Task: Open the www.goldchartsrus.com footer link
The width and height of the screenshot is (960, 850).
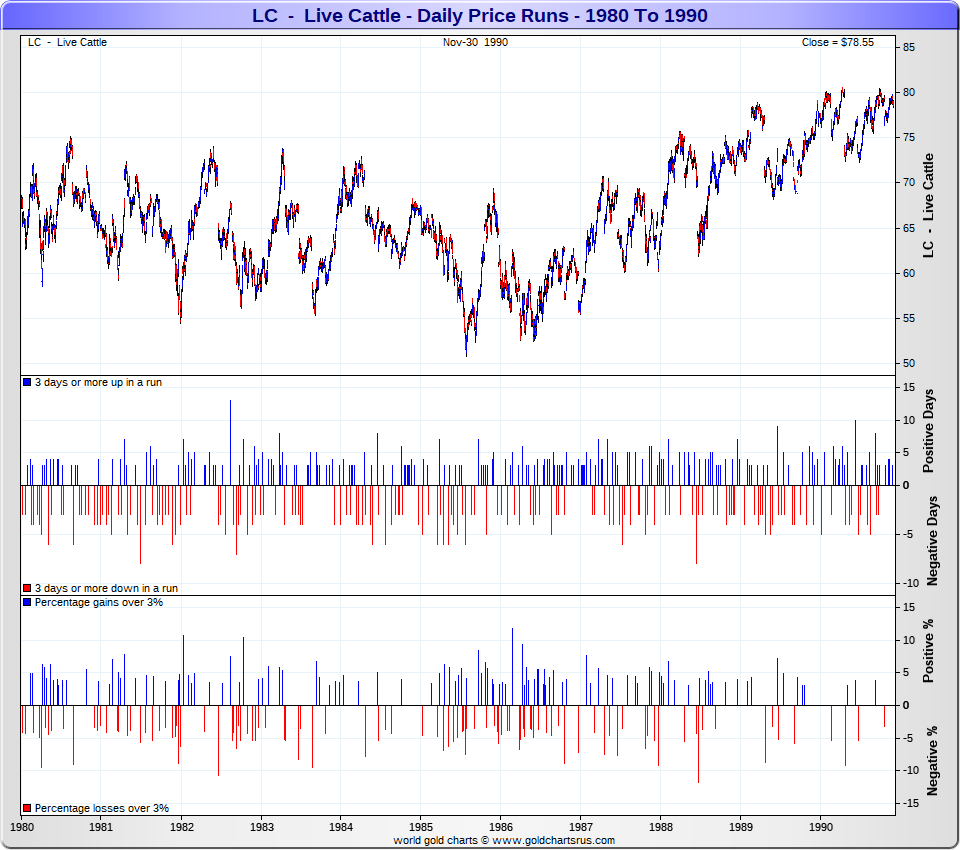Action: [555, 841]
